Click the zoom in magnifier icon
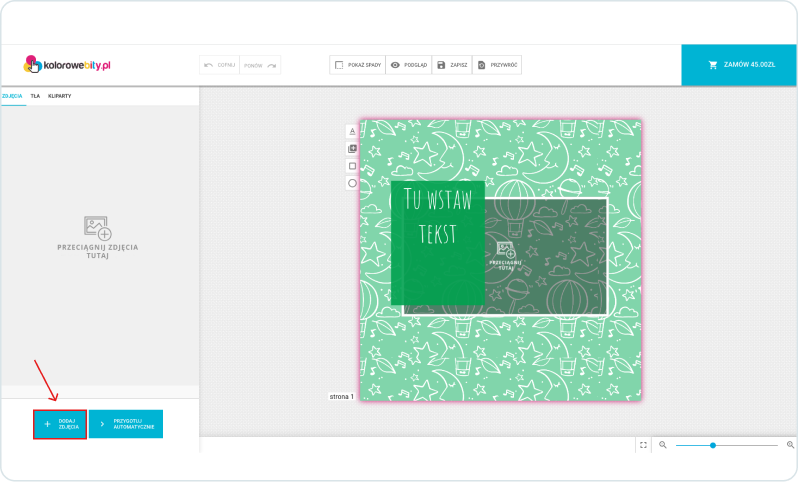Screen dimensions: 798x482 pyautogui.click(x=790, y=445)
